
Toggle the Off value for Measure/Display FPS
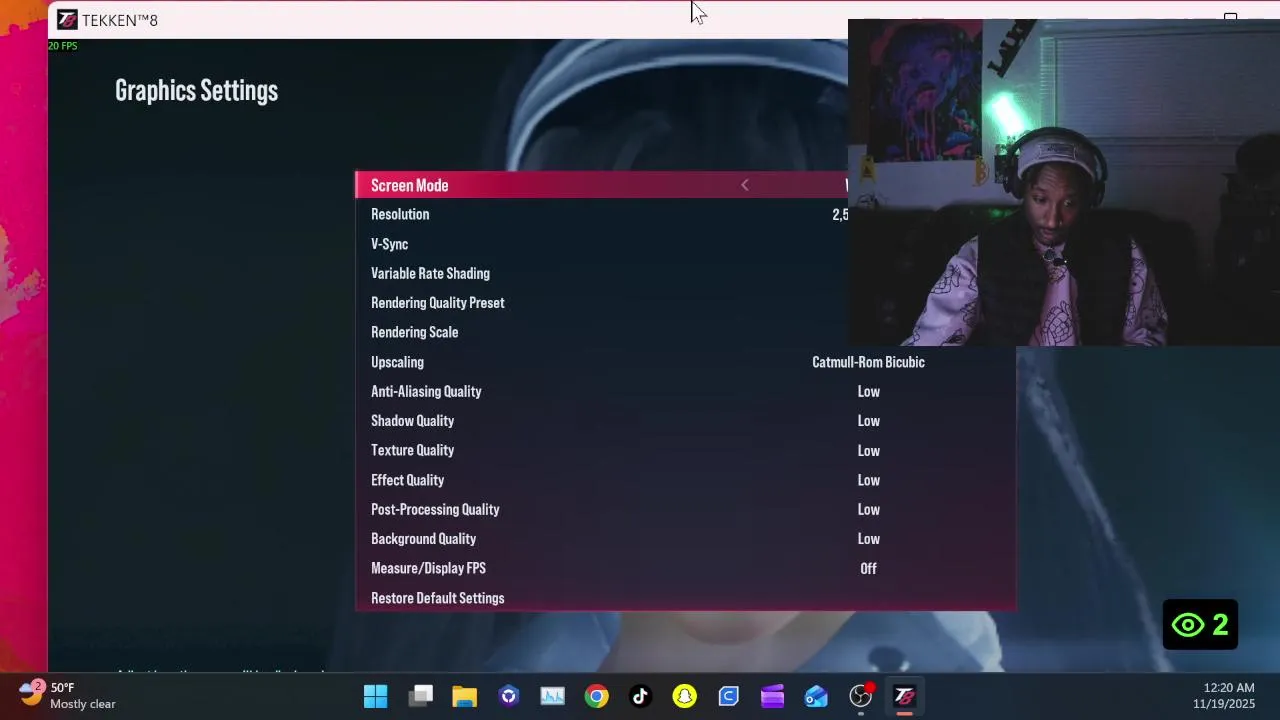[868, 568]
